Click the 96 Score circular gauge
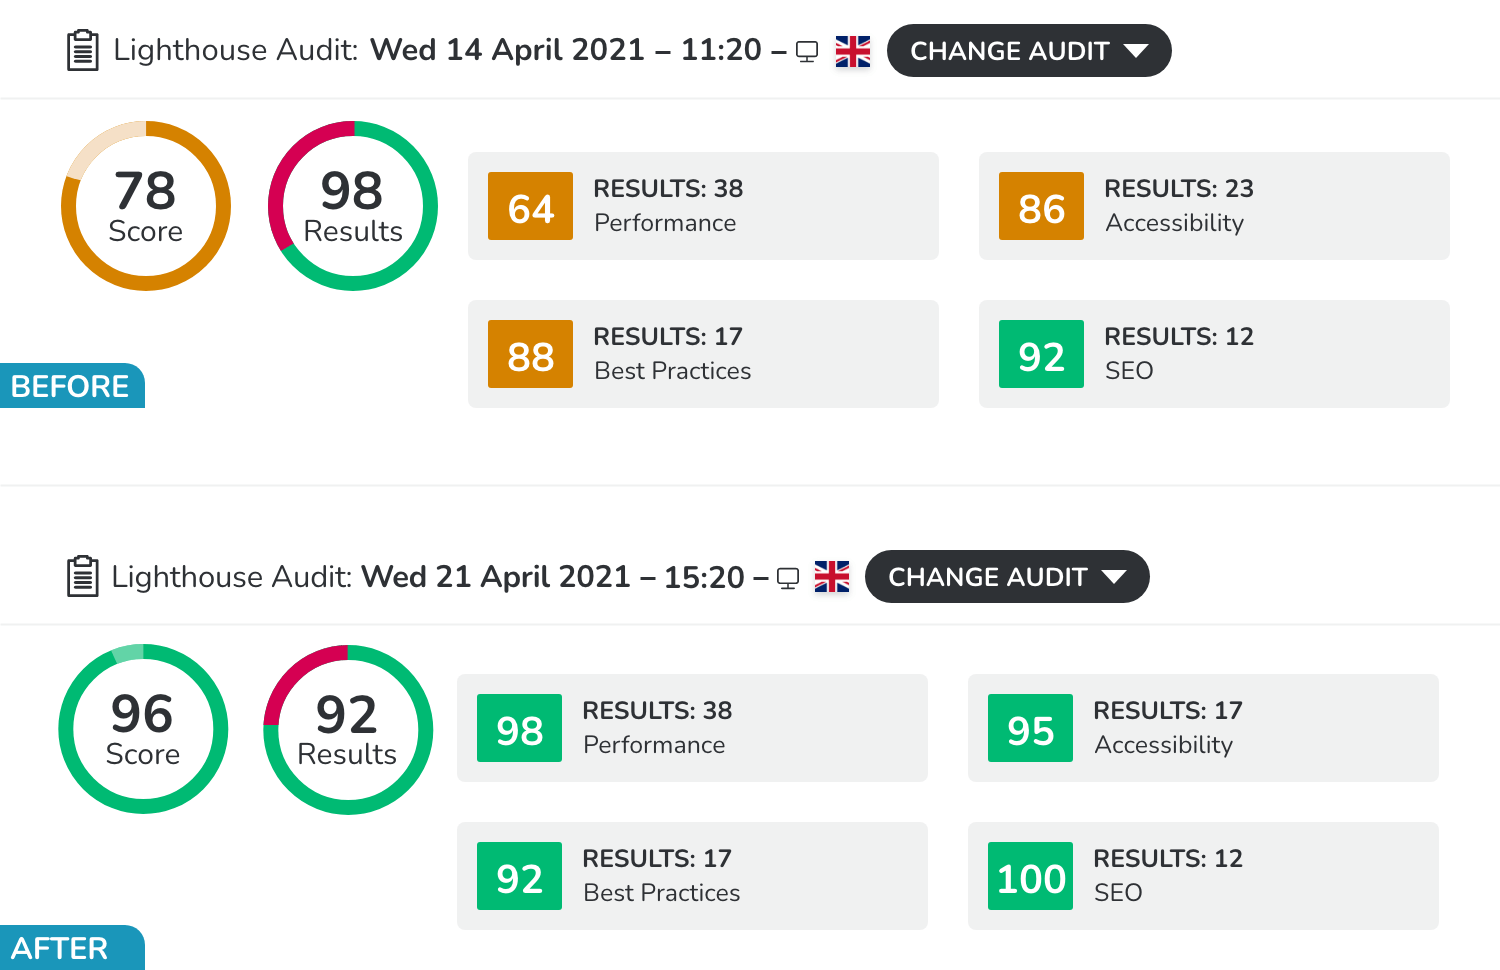Image resolution: width=1500 pixels, height=970 pixels. coord(143,729)
